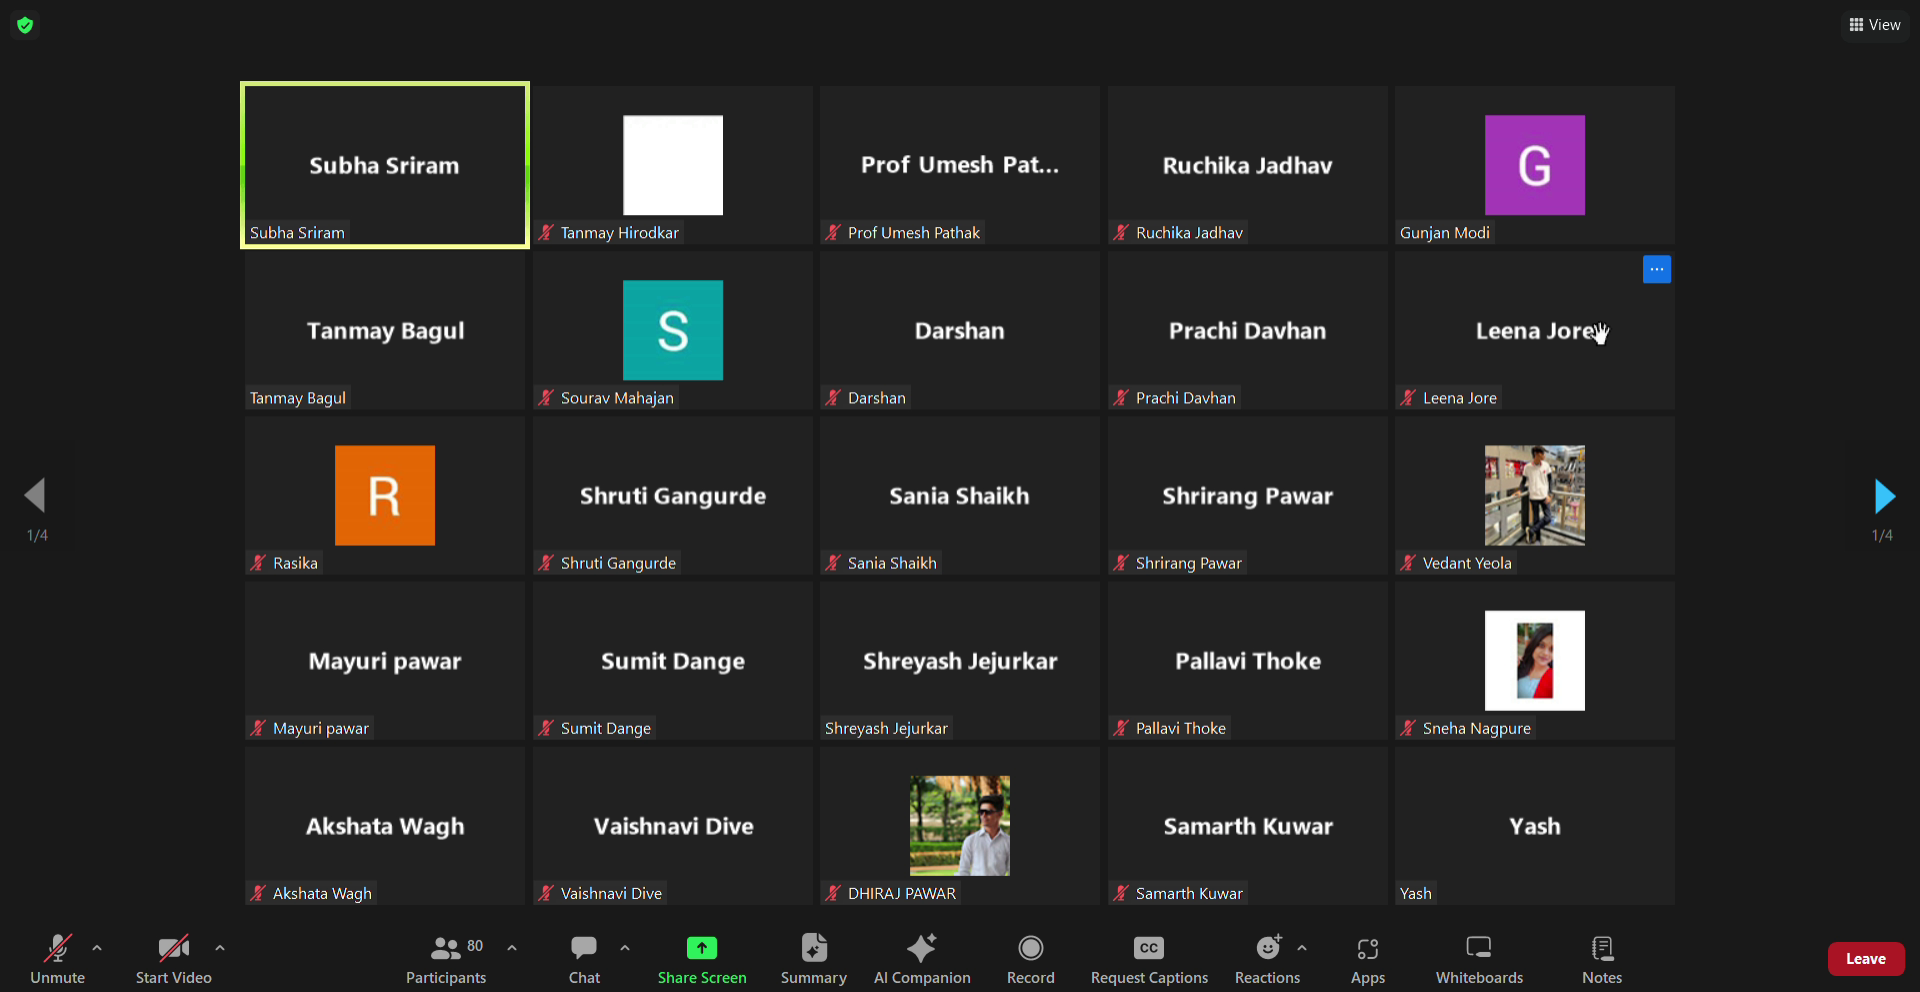Start recording the meeting
Screen dimensions: 1920x992
1030,959
